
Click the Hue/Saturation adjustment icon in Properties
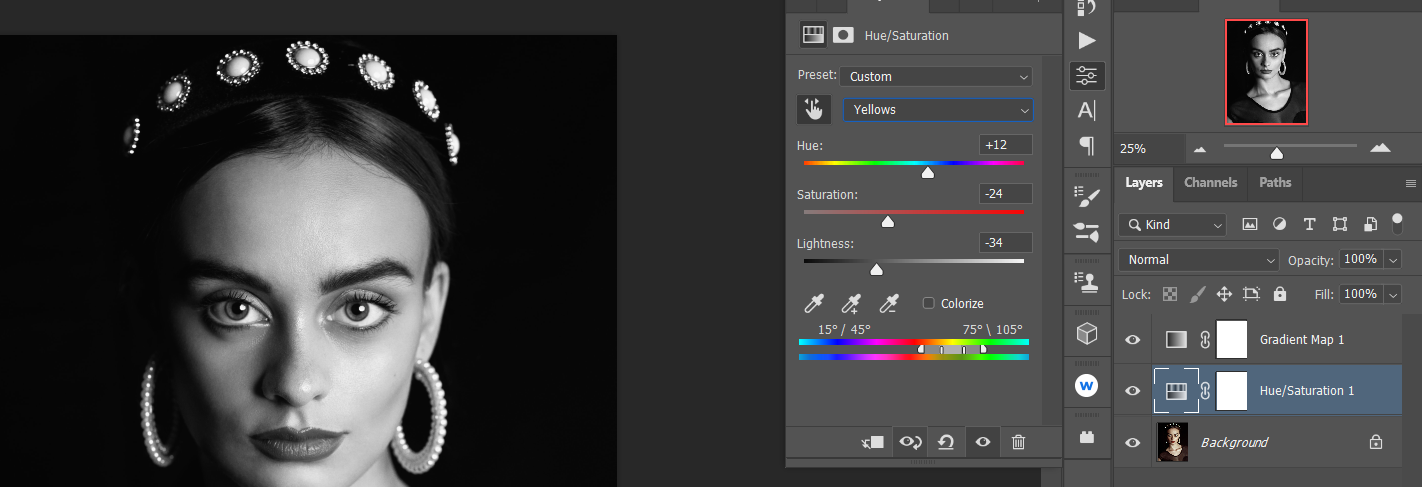tap(813, 35)
